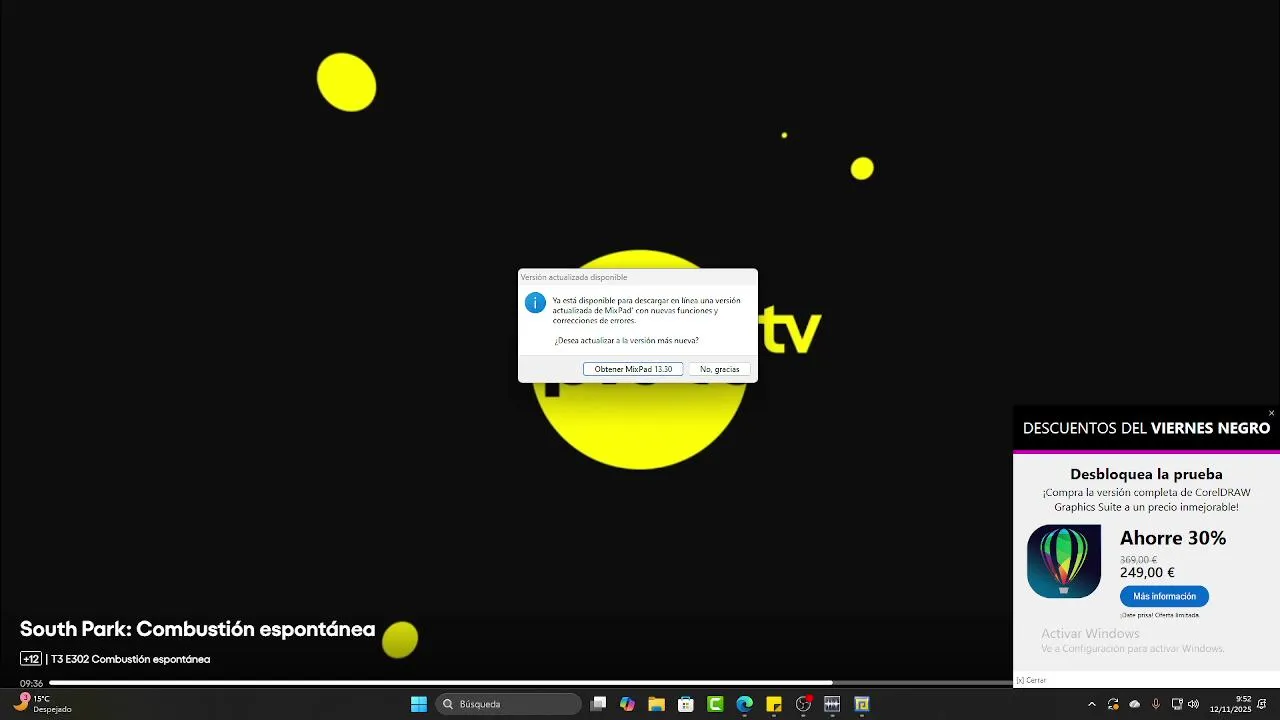1280x720 pixels.
Task: Open the green Camtasia taskbar icon
Action: point(715,704)
